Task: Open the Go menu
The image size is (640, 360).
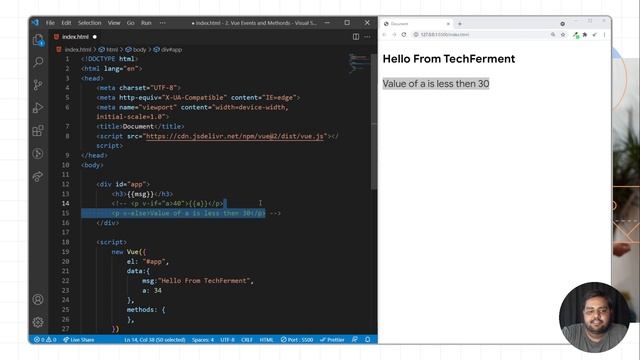Action: pyautogui.click(x=131, y=23)
